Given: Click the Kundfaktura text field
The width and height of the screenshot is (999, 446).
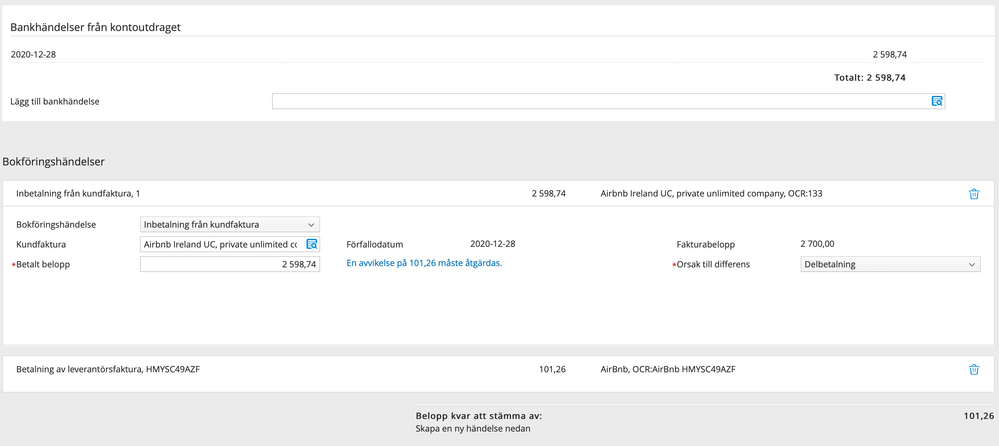Looking at the screenshot, I should click(221, 244).
